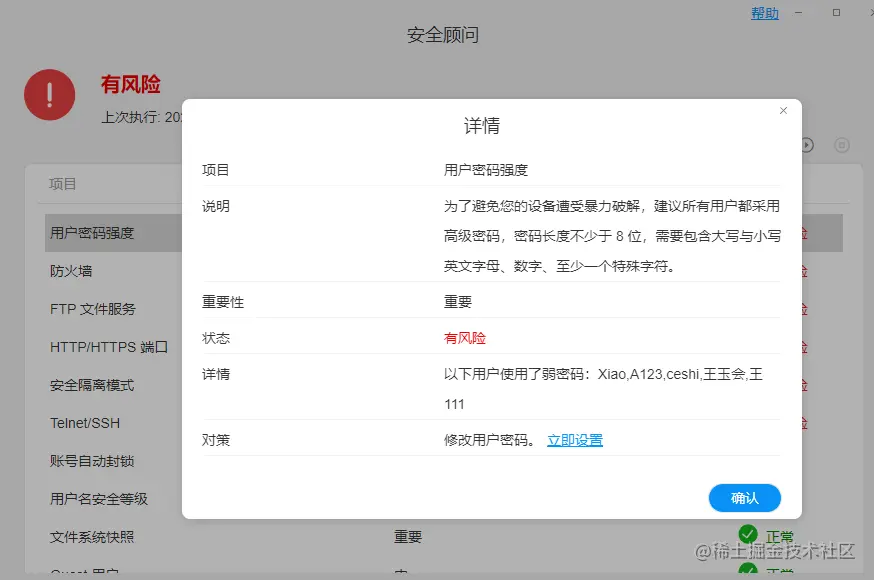Click the red risk warning icon
Screen dimensions: 874x580
(x=50, y=95)
